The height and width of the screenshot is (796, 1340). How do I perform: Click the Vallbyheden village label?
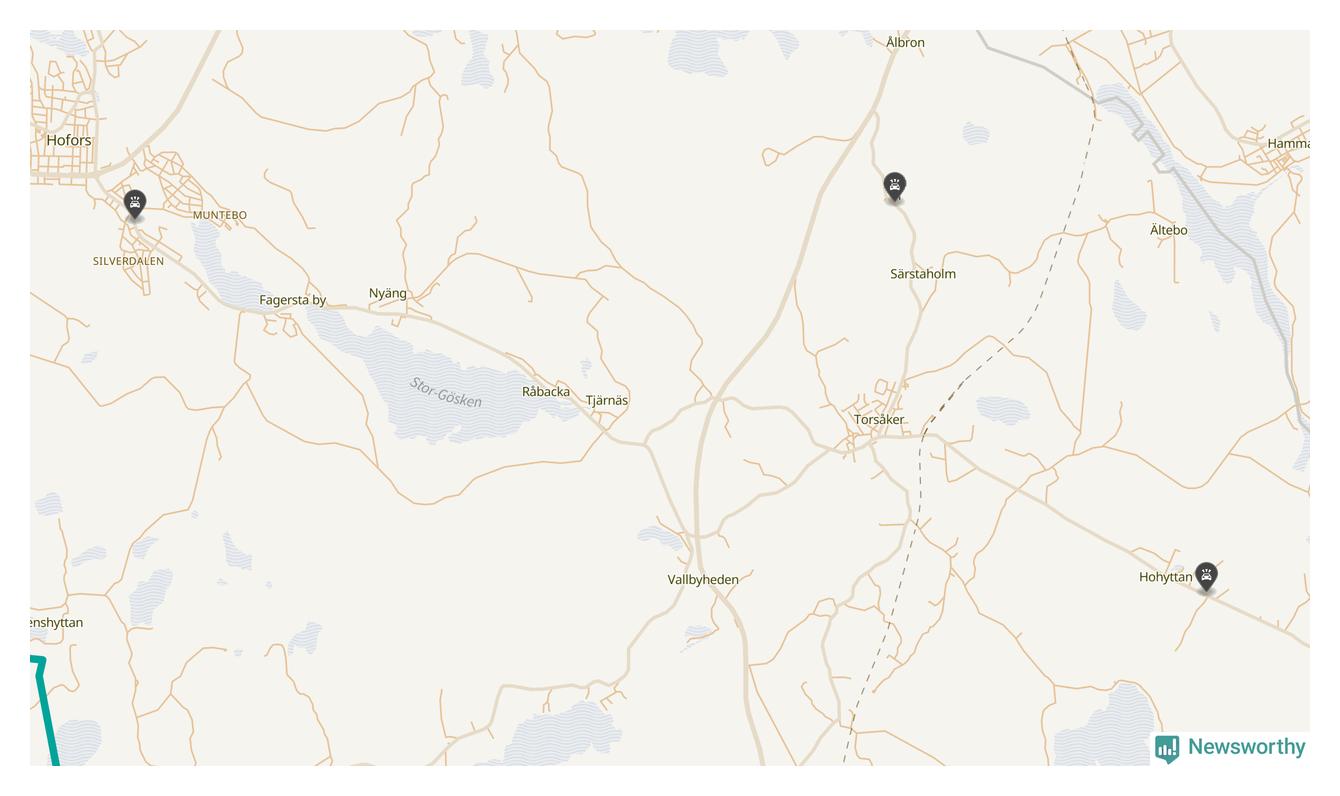tap(703, 580)
